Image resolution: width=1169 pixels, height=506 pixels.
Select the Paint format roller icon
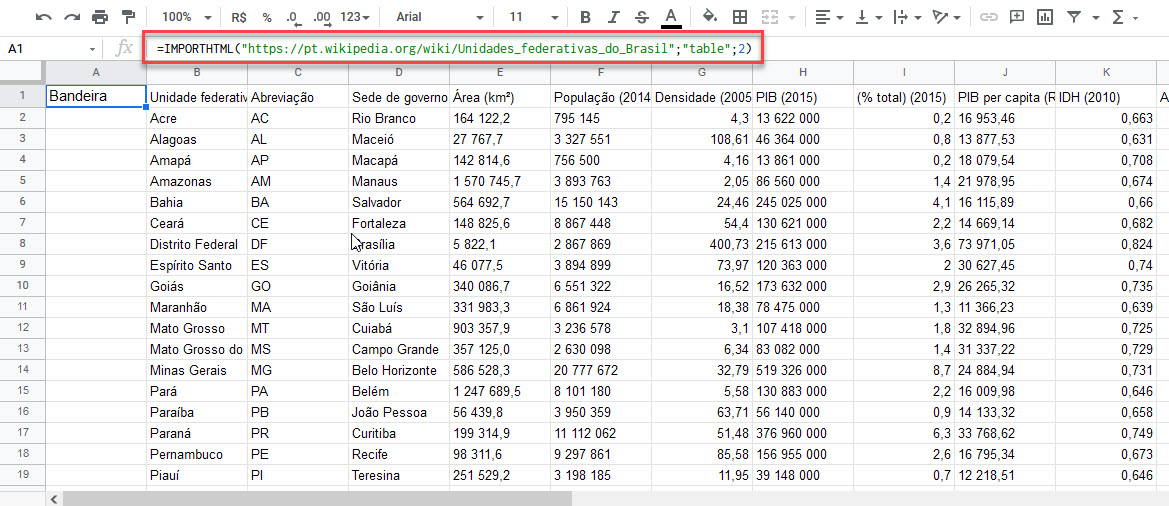(x=128, y=16)
